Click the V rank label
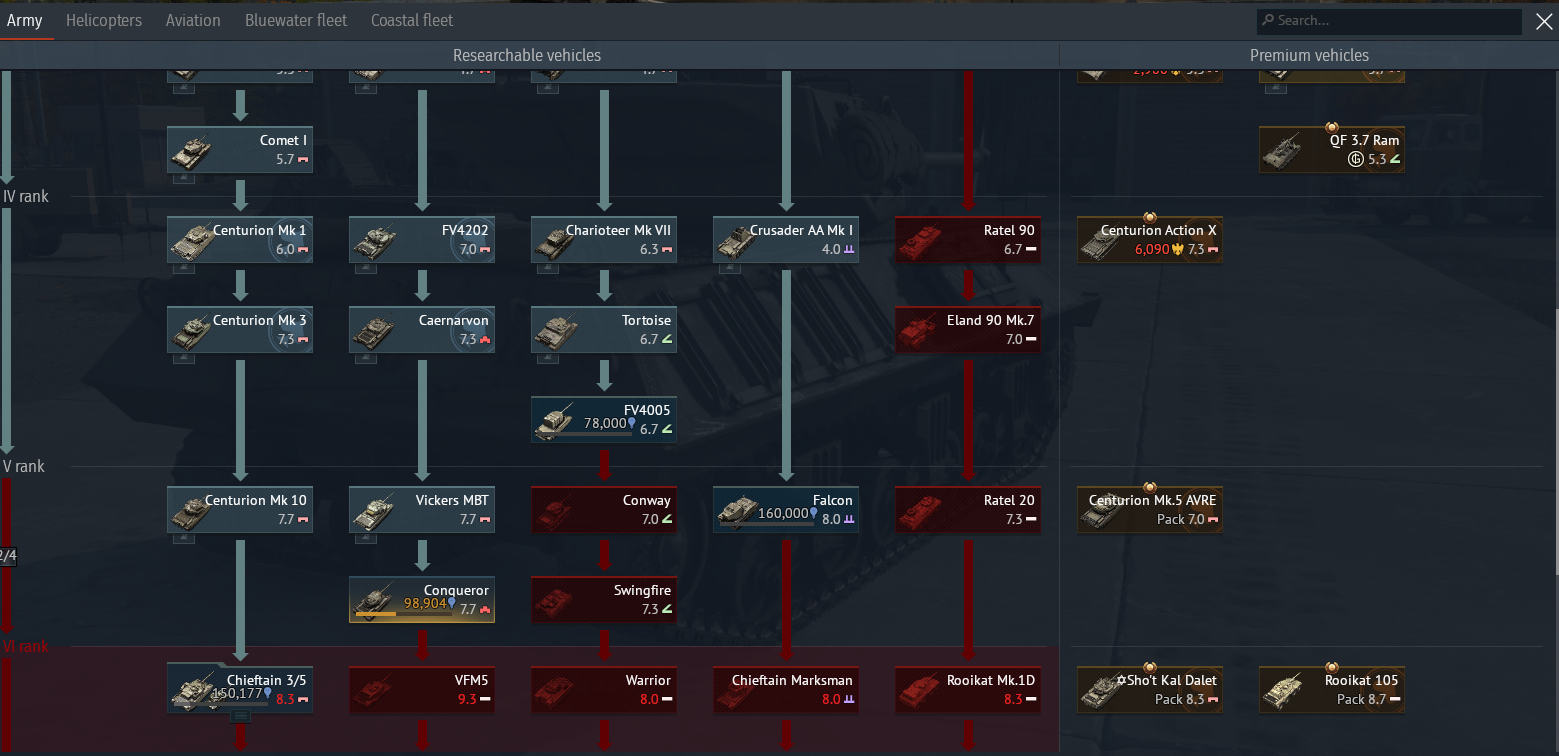The width and height of the screenshot is (1559, 756). pyautogui.click(x=24, y=466)
